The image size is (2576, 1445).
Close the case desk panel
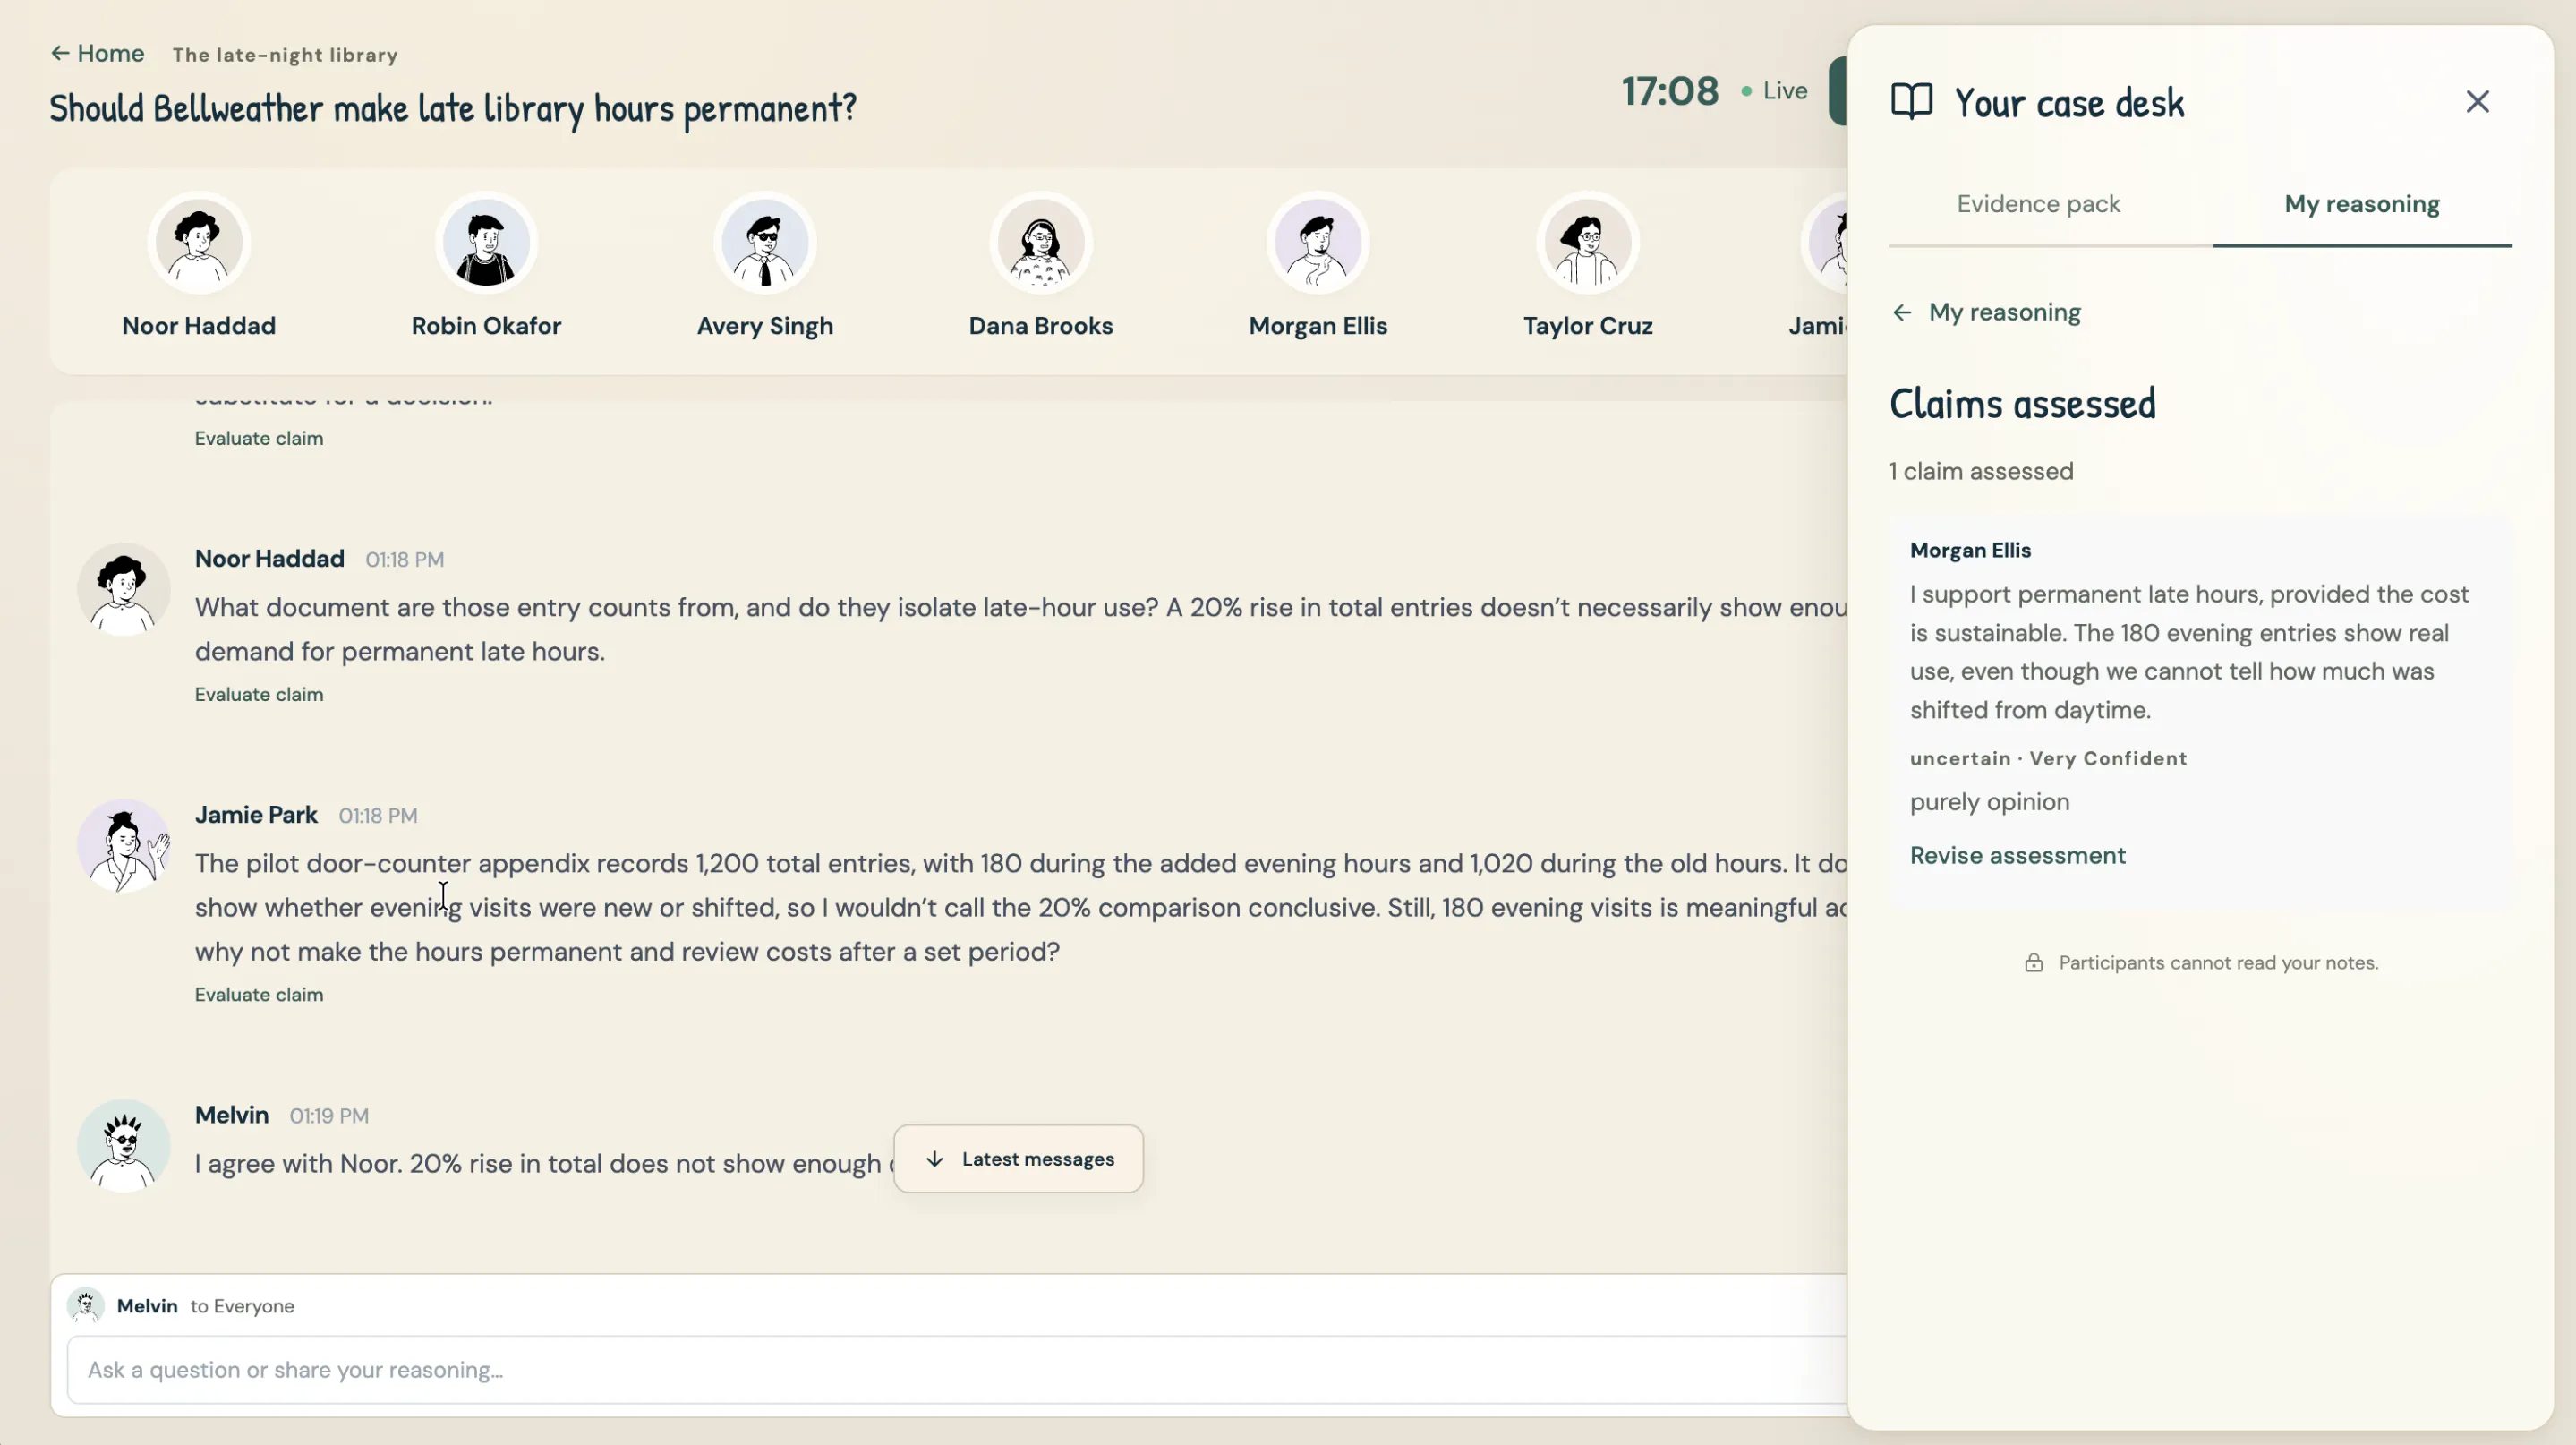[x=2477, y=102]
